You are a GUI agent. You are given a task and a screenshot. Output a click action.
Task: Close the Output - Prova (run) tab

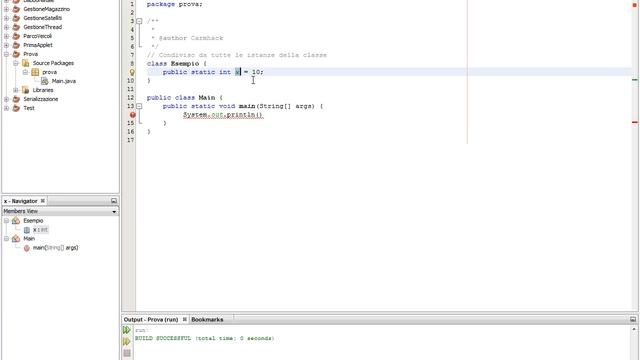point(184,319)
